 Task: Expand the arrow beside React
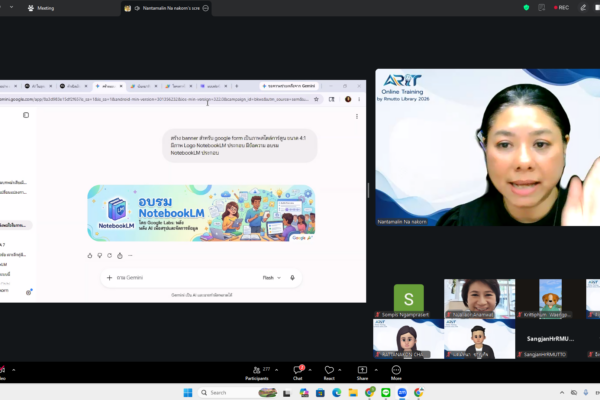coord(339,370)
